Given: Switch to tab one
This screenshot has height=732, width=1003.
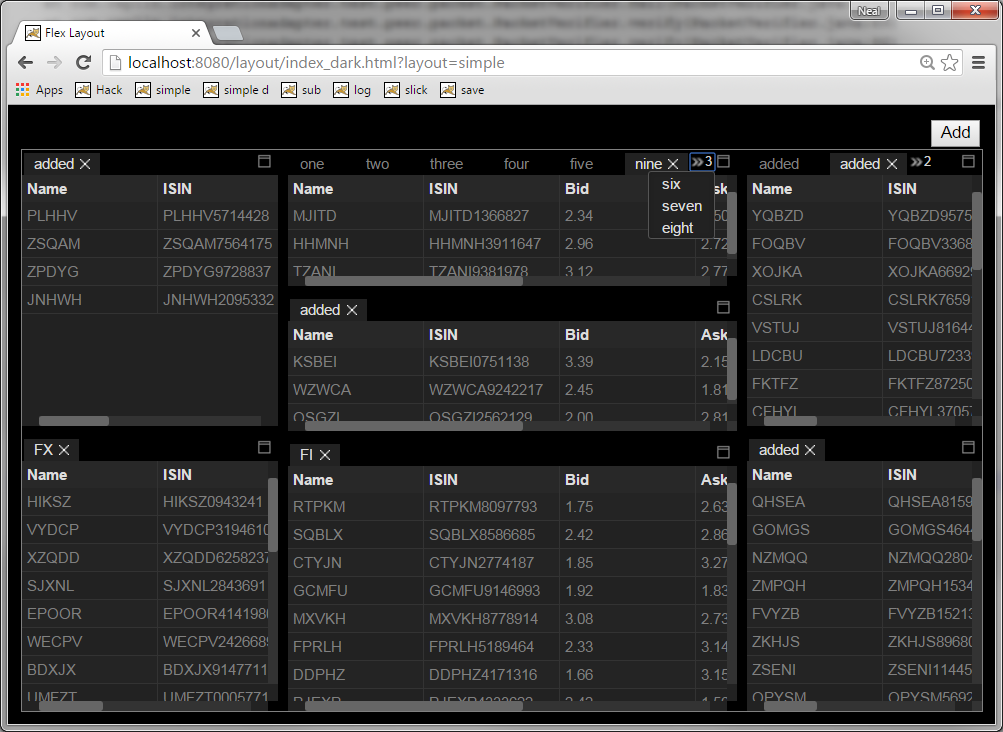Looking at the screenshot, I should click(312, 164).
